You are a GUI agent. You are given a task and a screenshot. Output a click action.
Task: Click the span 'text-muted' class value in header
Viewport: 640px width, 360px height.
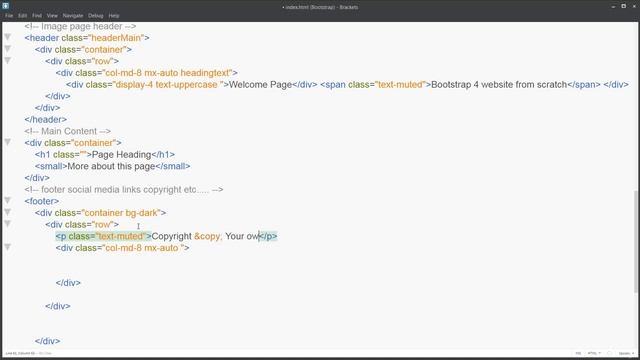click(x=400, y=84)
